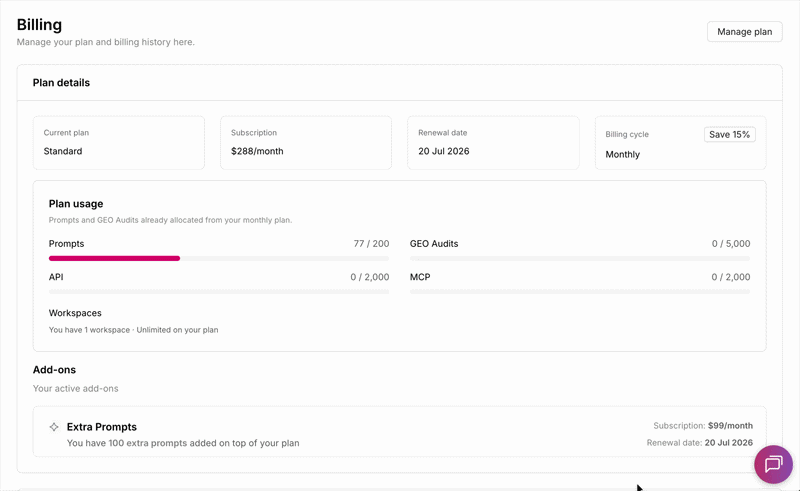Screen dimensions: 800x491
Task: Click the MCP usage bar
Action: (580, 291)
